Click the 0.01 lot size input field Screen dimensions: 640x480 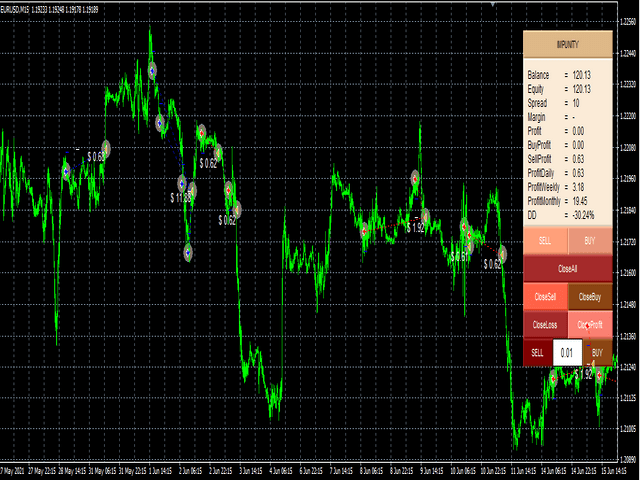[x=566, y=352]
